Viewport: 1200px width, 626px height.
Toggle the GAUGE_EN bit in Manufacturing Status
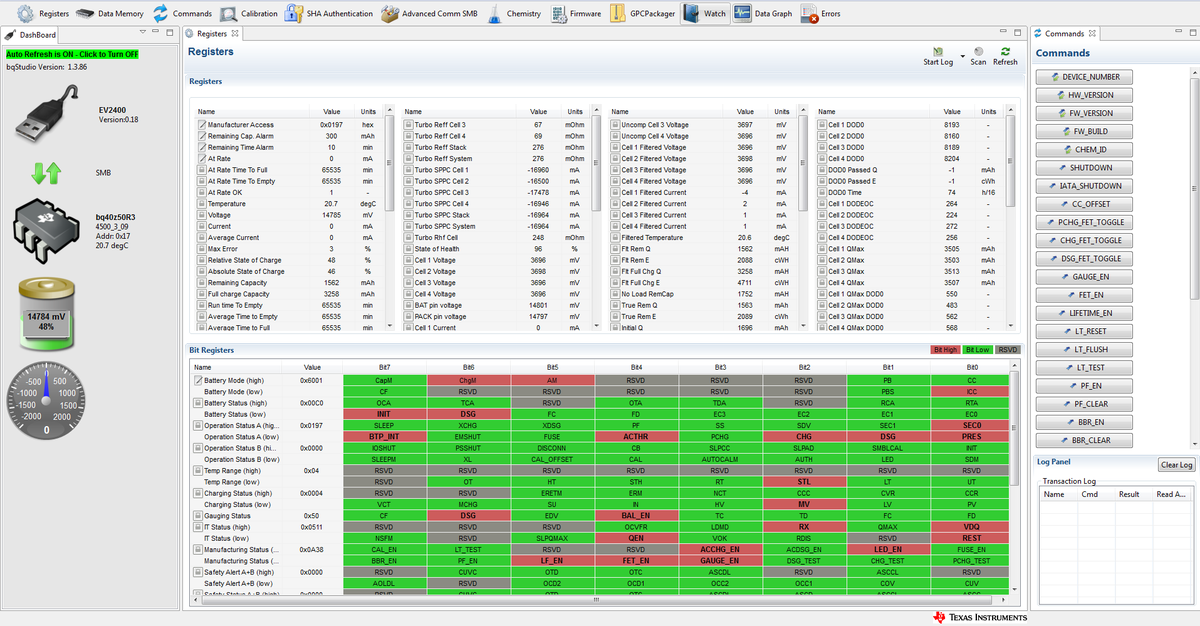(720, 561)
